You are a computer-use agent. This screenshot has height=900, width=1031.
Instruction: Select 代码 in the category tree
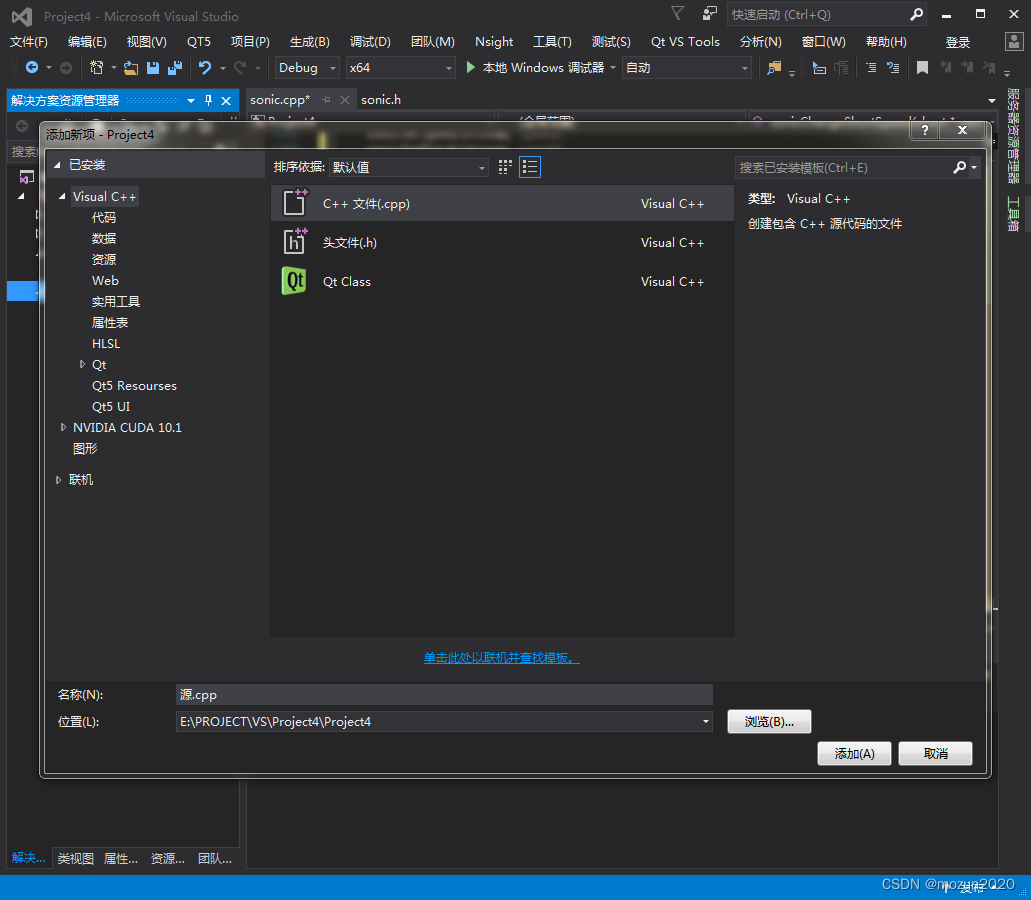click(104, 218)
